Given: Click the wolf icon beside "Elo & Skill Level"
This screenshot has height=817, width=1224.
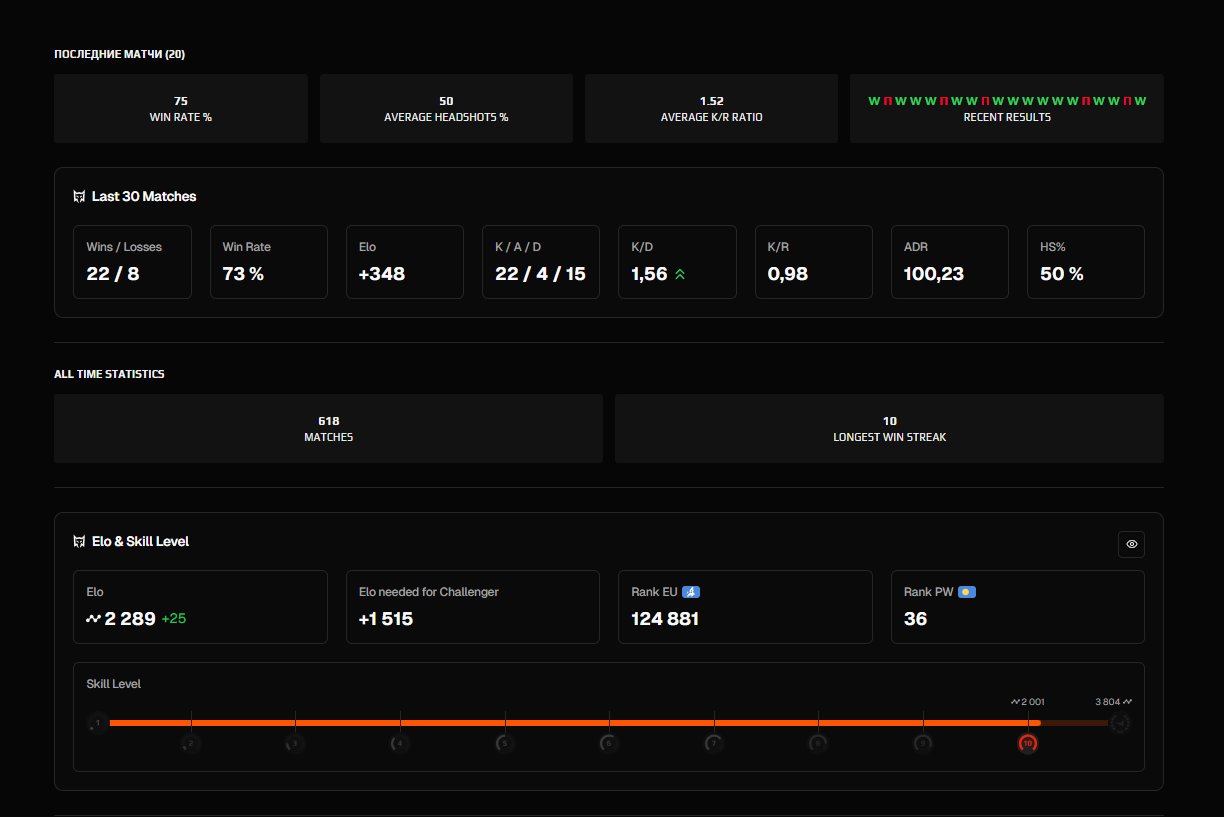Looking at the screenshot, I should pyautogui.click(x=79, y=540).
